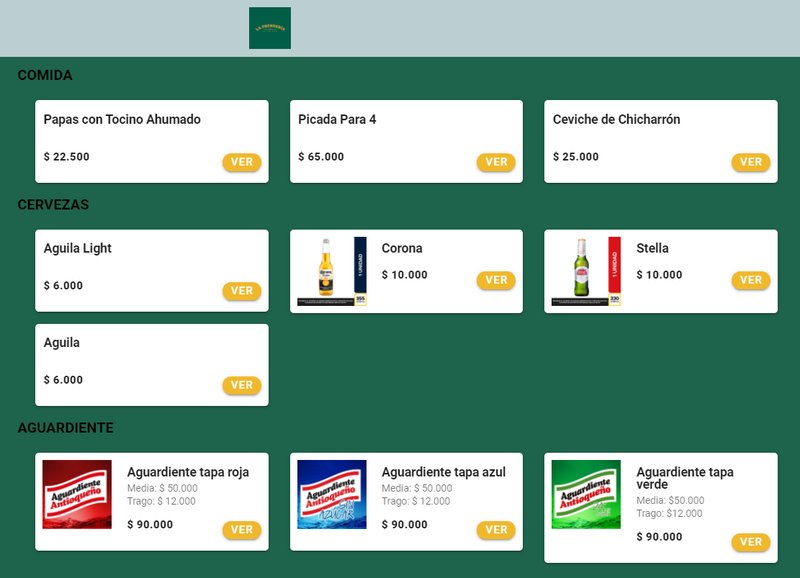Screen dimensions: 800x578
Task: Select the Aguardiente tapa azul blue image
Action: (x=332, y=494)
